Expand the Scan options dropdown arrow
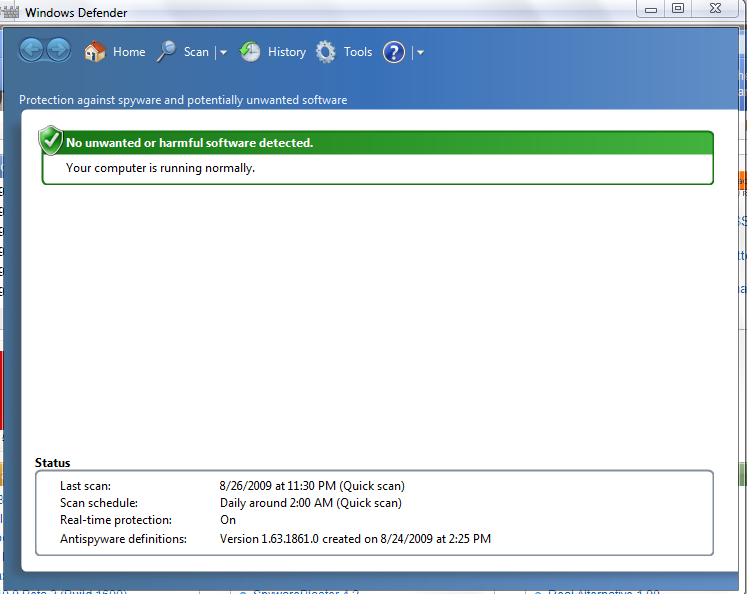 (x=223, y=52)
